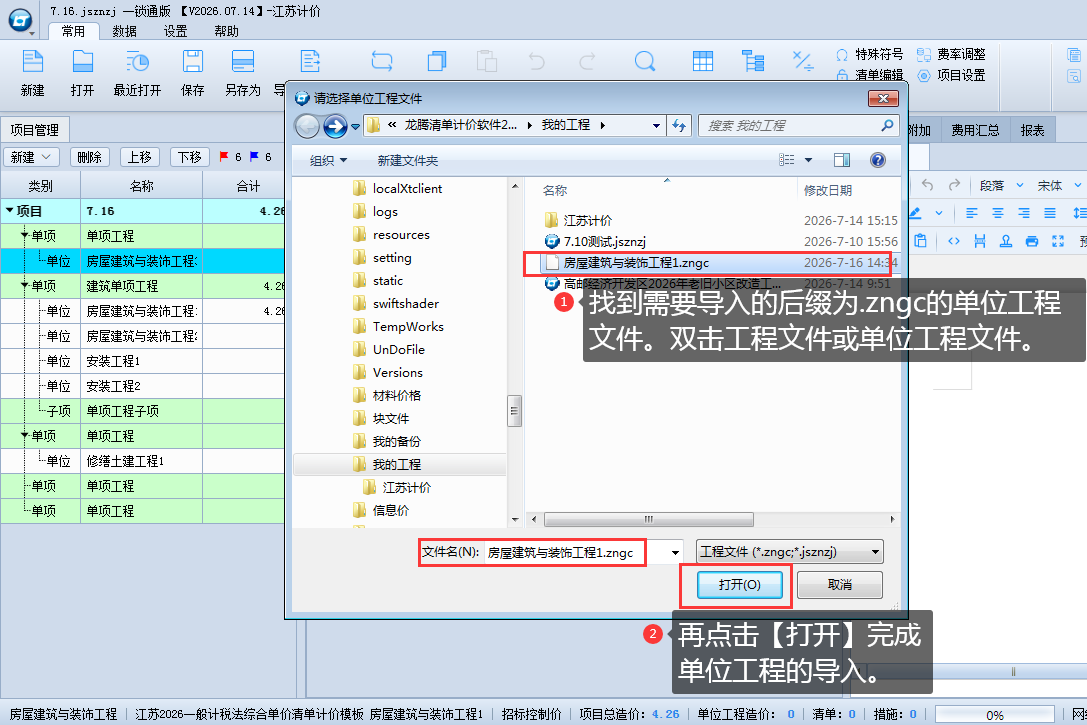Open the file type filter combo box
This screenshot has width=1087, height=725.
(x=790, y=552)
